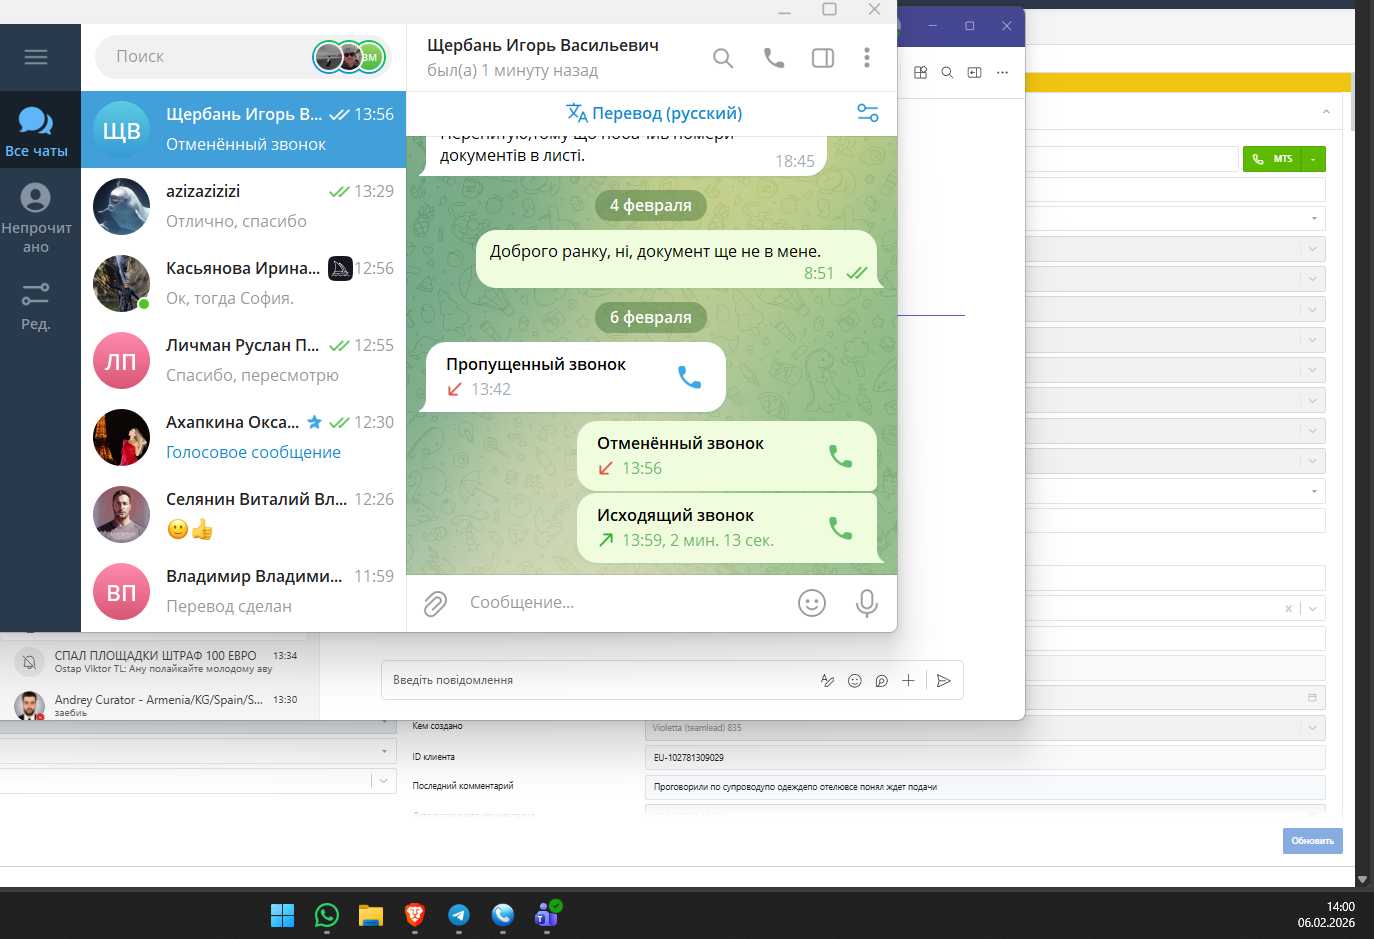Click the Loop component icon in the Teams compose box
Screen dimensions: 1374x939
pos(882,680)
